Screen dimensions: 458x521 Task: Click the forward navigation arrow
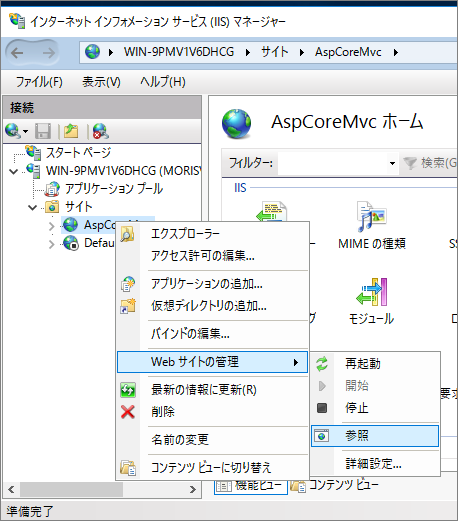[x=49, y=53]
